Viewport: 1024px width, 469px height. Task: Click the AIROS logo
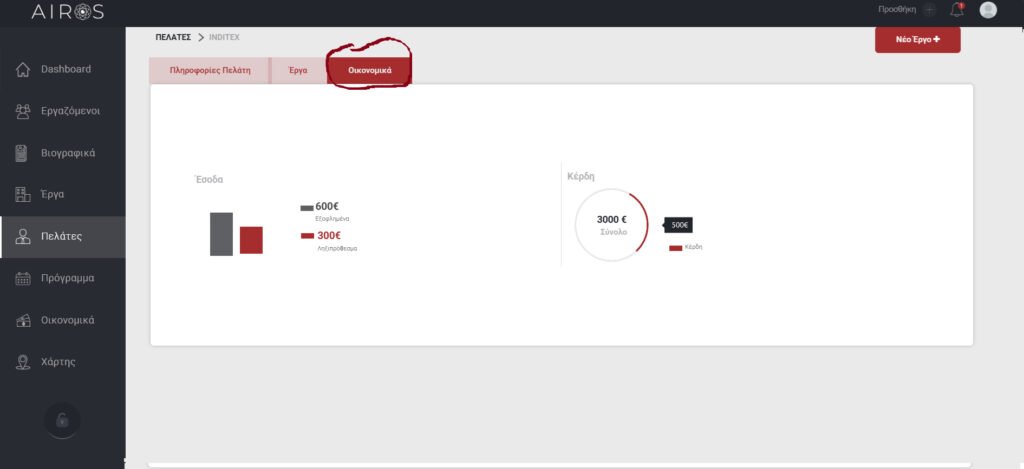67,11
